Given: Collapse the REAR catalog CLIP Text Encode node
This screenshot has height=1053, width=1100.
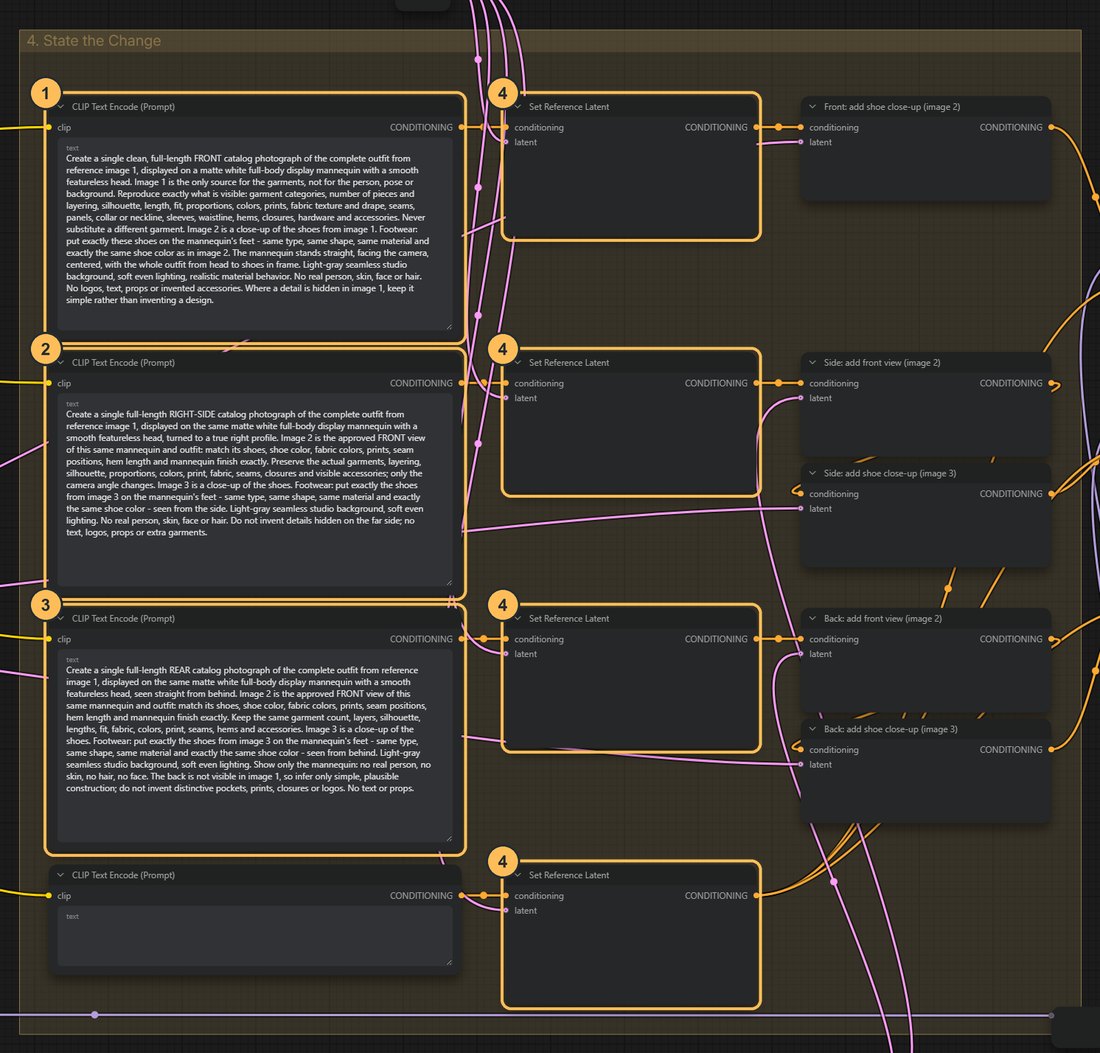Looking at the screenshot, I should (61, 619).
